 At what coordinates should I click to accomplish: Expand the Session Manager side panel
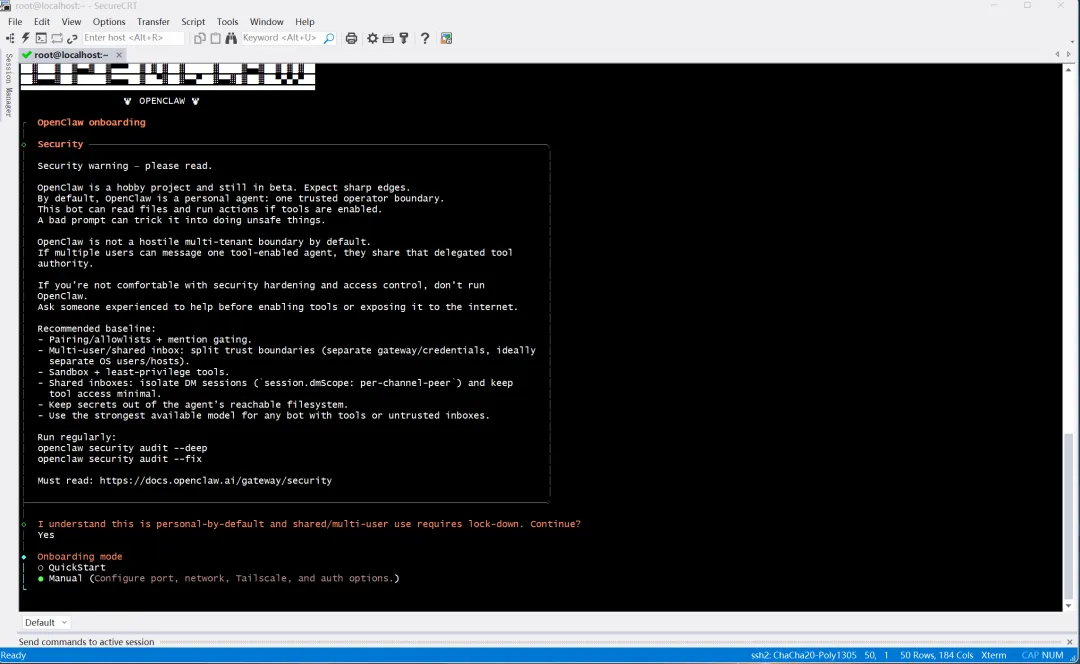point(8,85)
